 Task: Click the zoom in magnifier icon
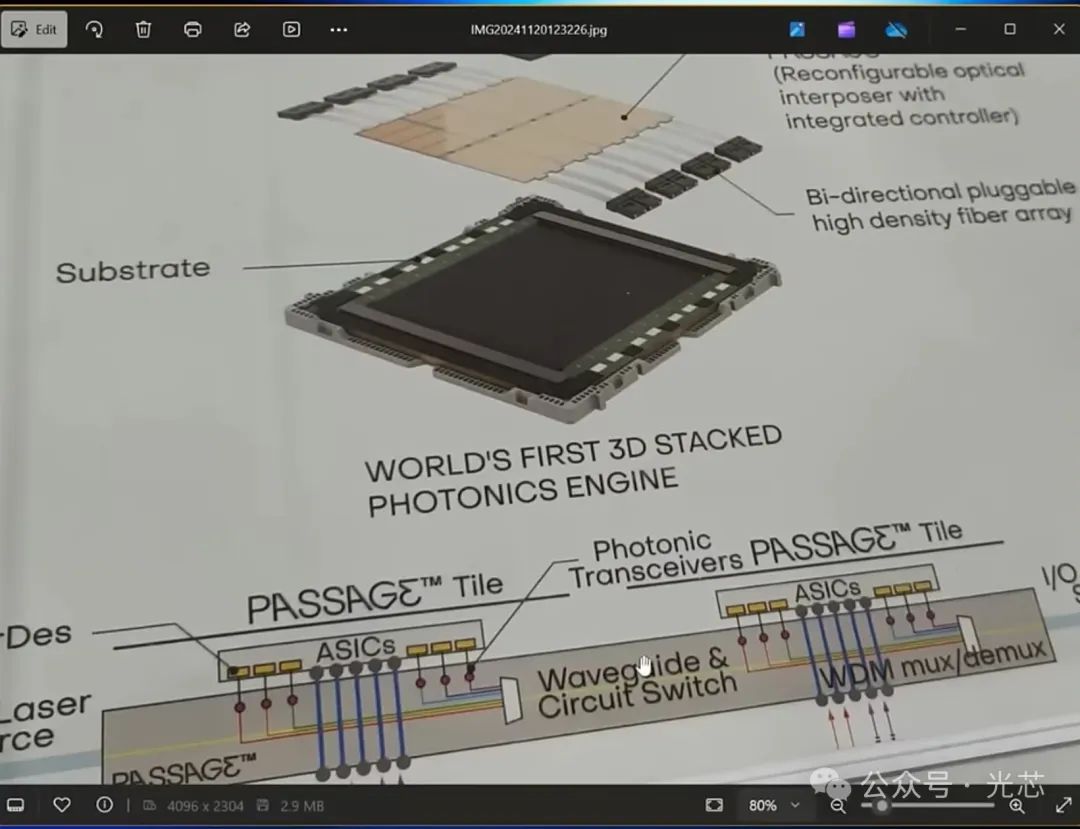click(1017, 806)
